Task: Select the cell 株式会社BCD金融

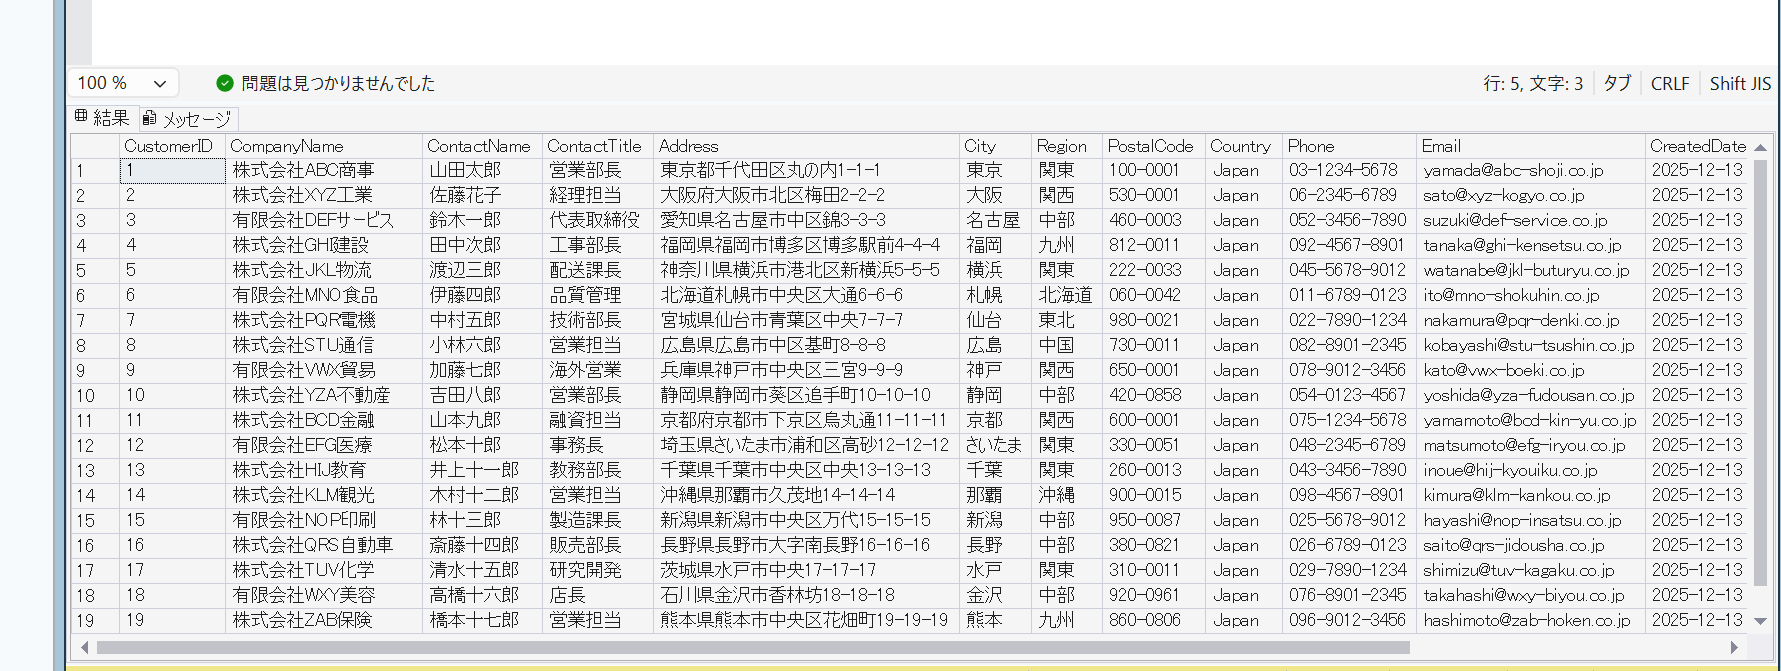Action: [324, 421]
